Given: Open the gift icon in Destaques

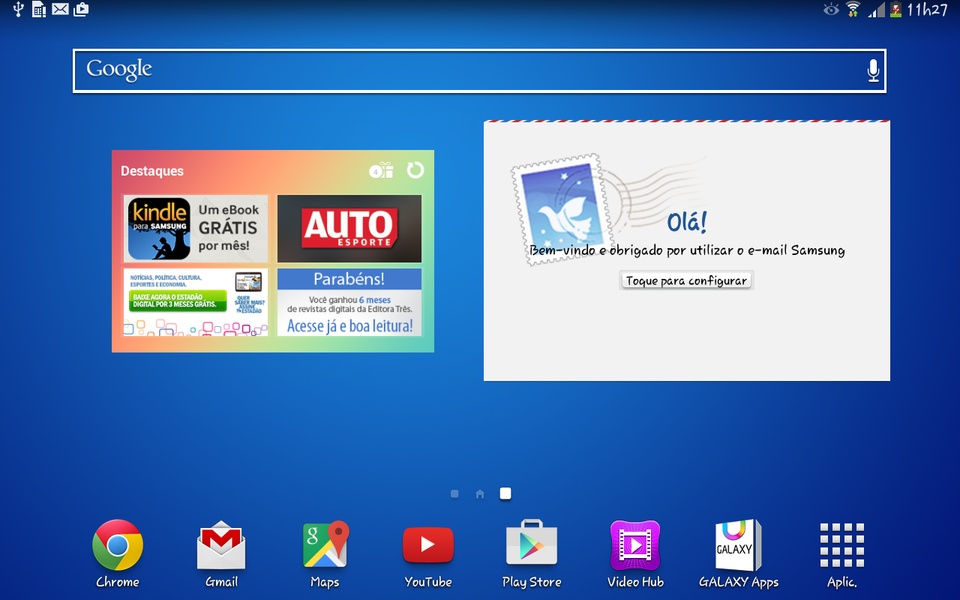Looking at the screenshot, I should coord(381,171).
